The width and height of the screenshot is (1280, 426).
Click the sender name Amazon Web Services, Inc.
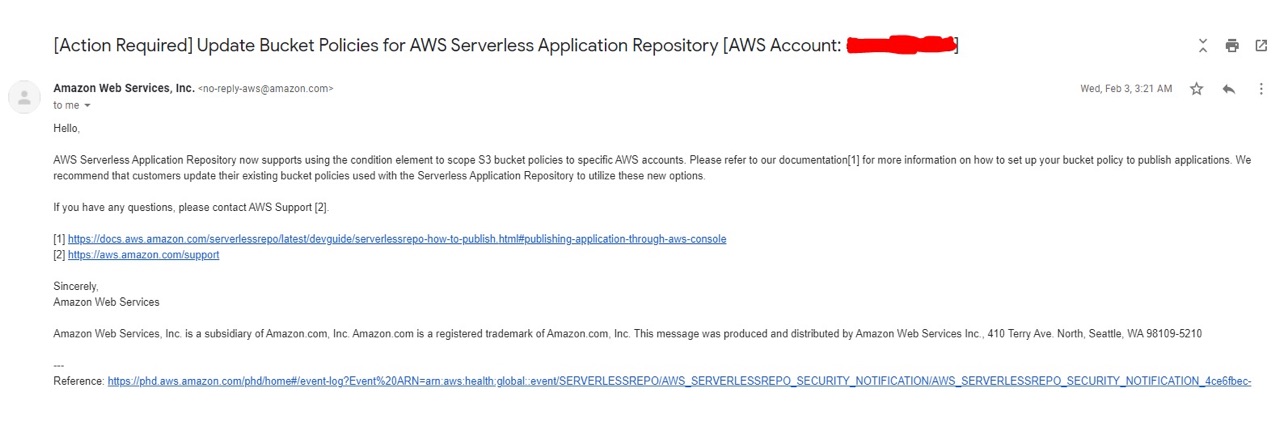124,88
